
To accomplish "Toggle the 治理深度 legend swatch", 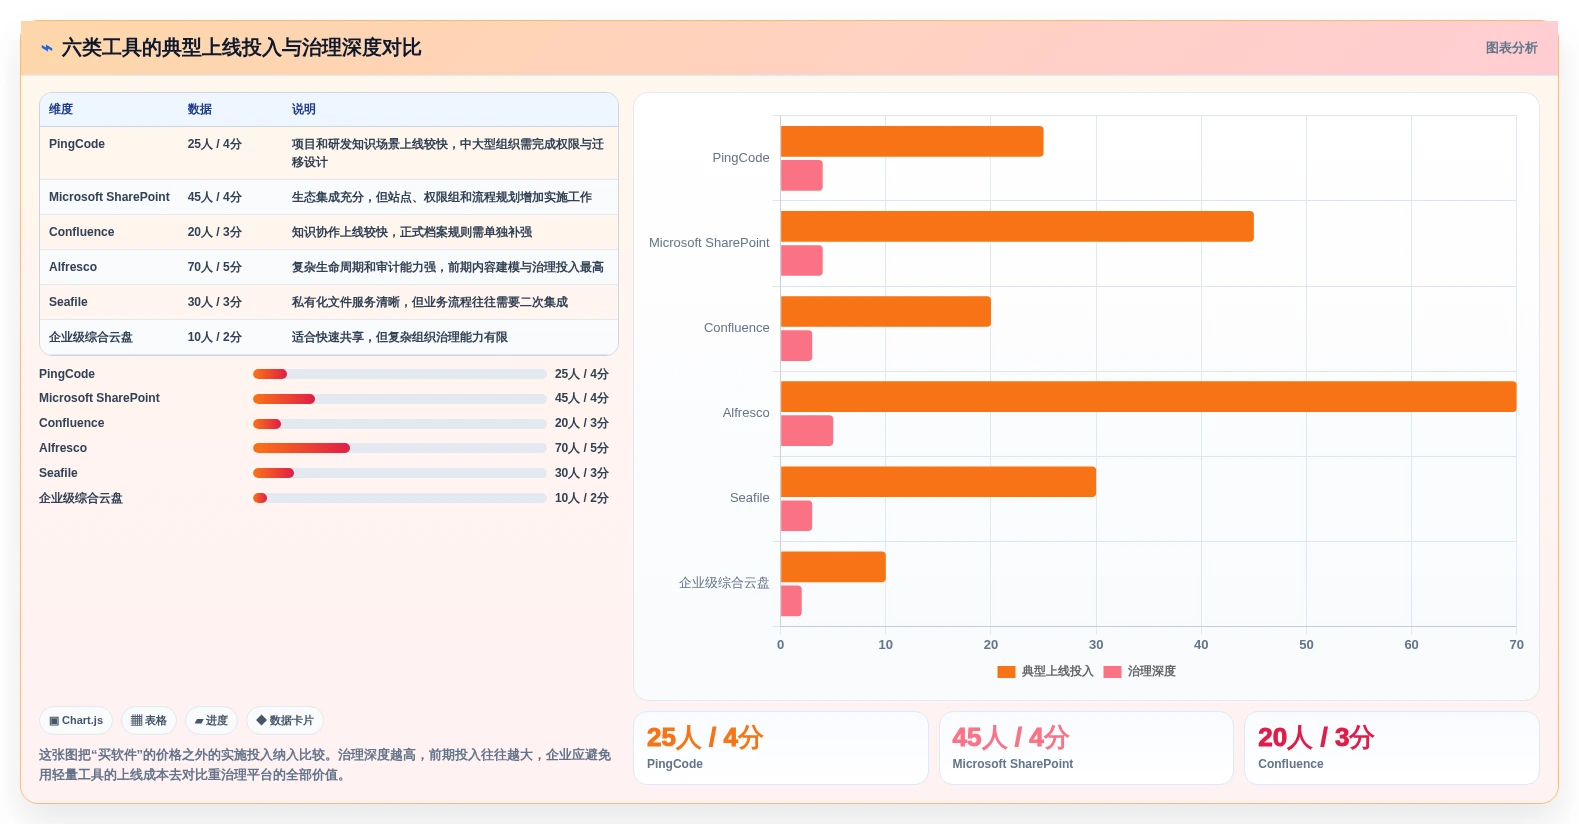I will coord(1112,672).
